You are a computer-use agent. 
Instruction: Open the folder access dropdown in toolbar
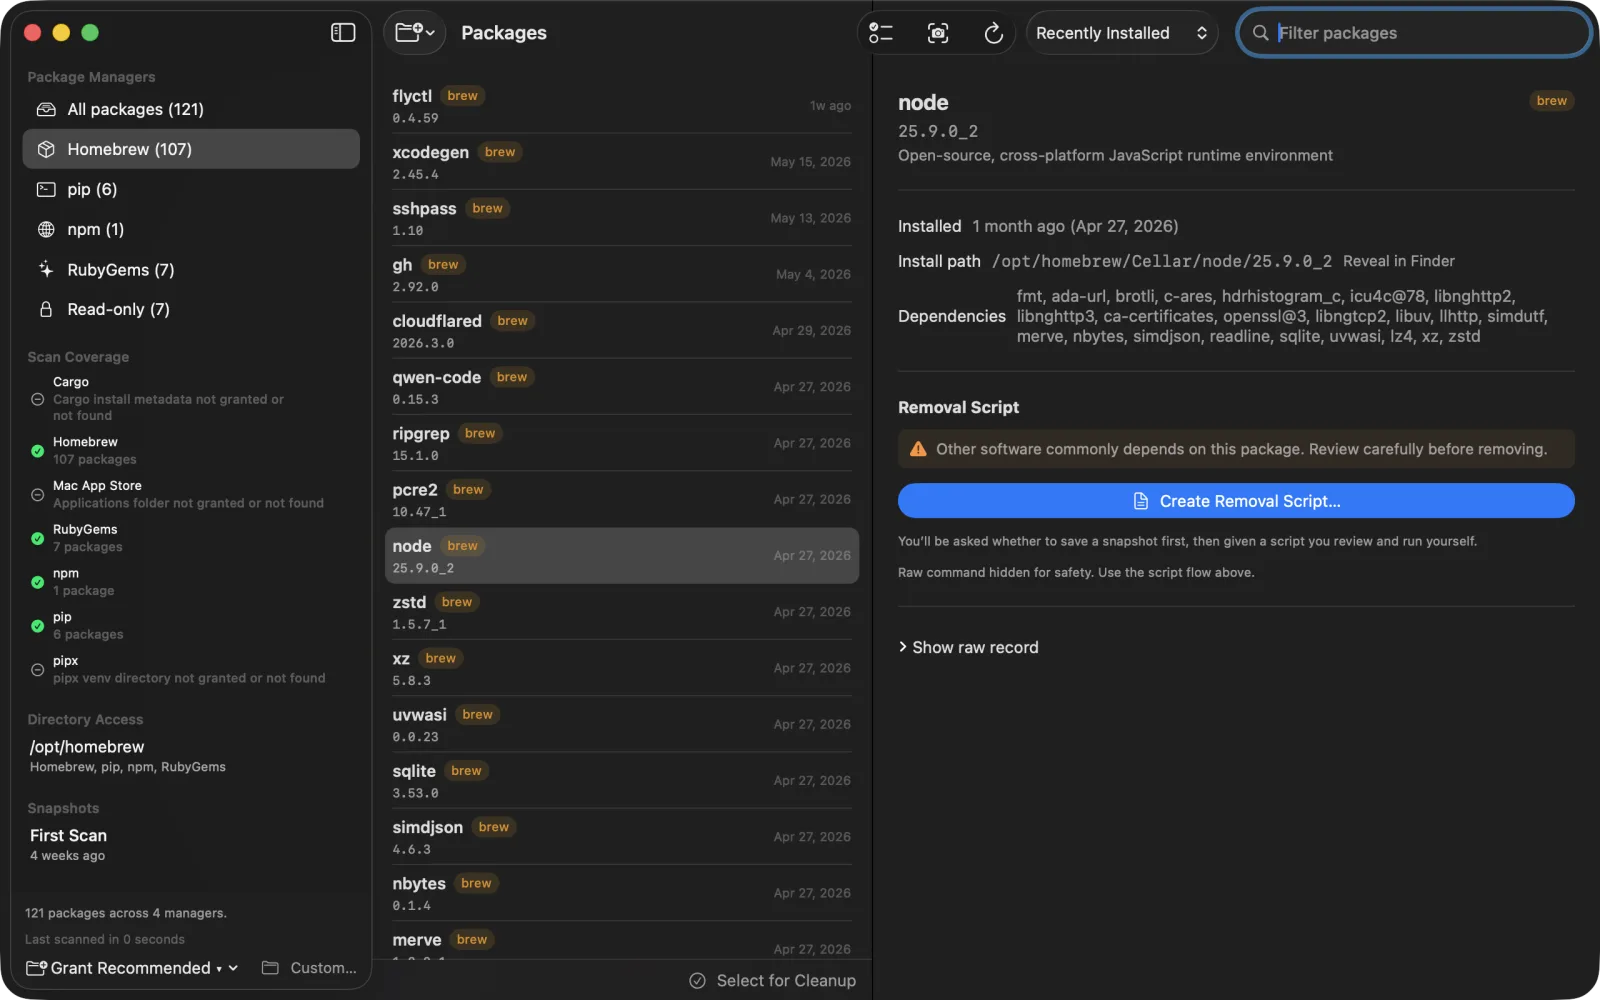tap(415, 33)
